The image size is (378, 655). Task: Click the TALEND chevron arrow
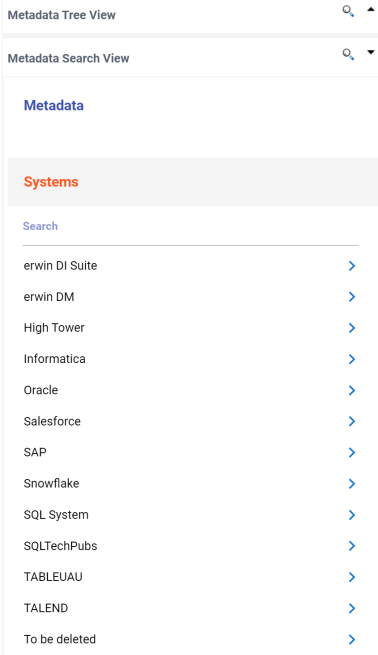click(352, 608)
